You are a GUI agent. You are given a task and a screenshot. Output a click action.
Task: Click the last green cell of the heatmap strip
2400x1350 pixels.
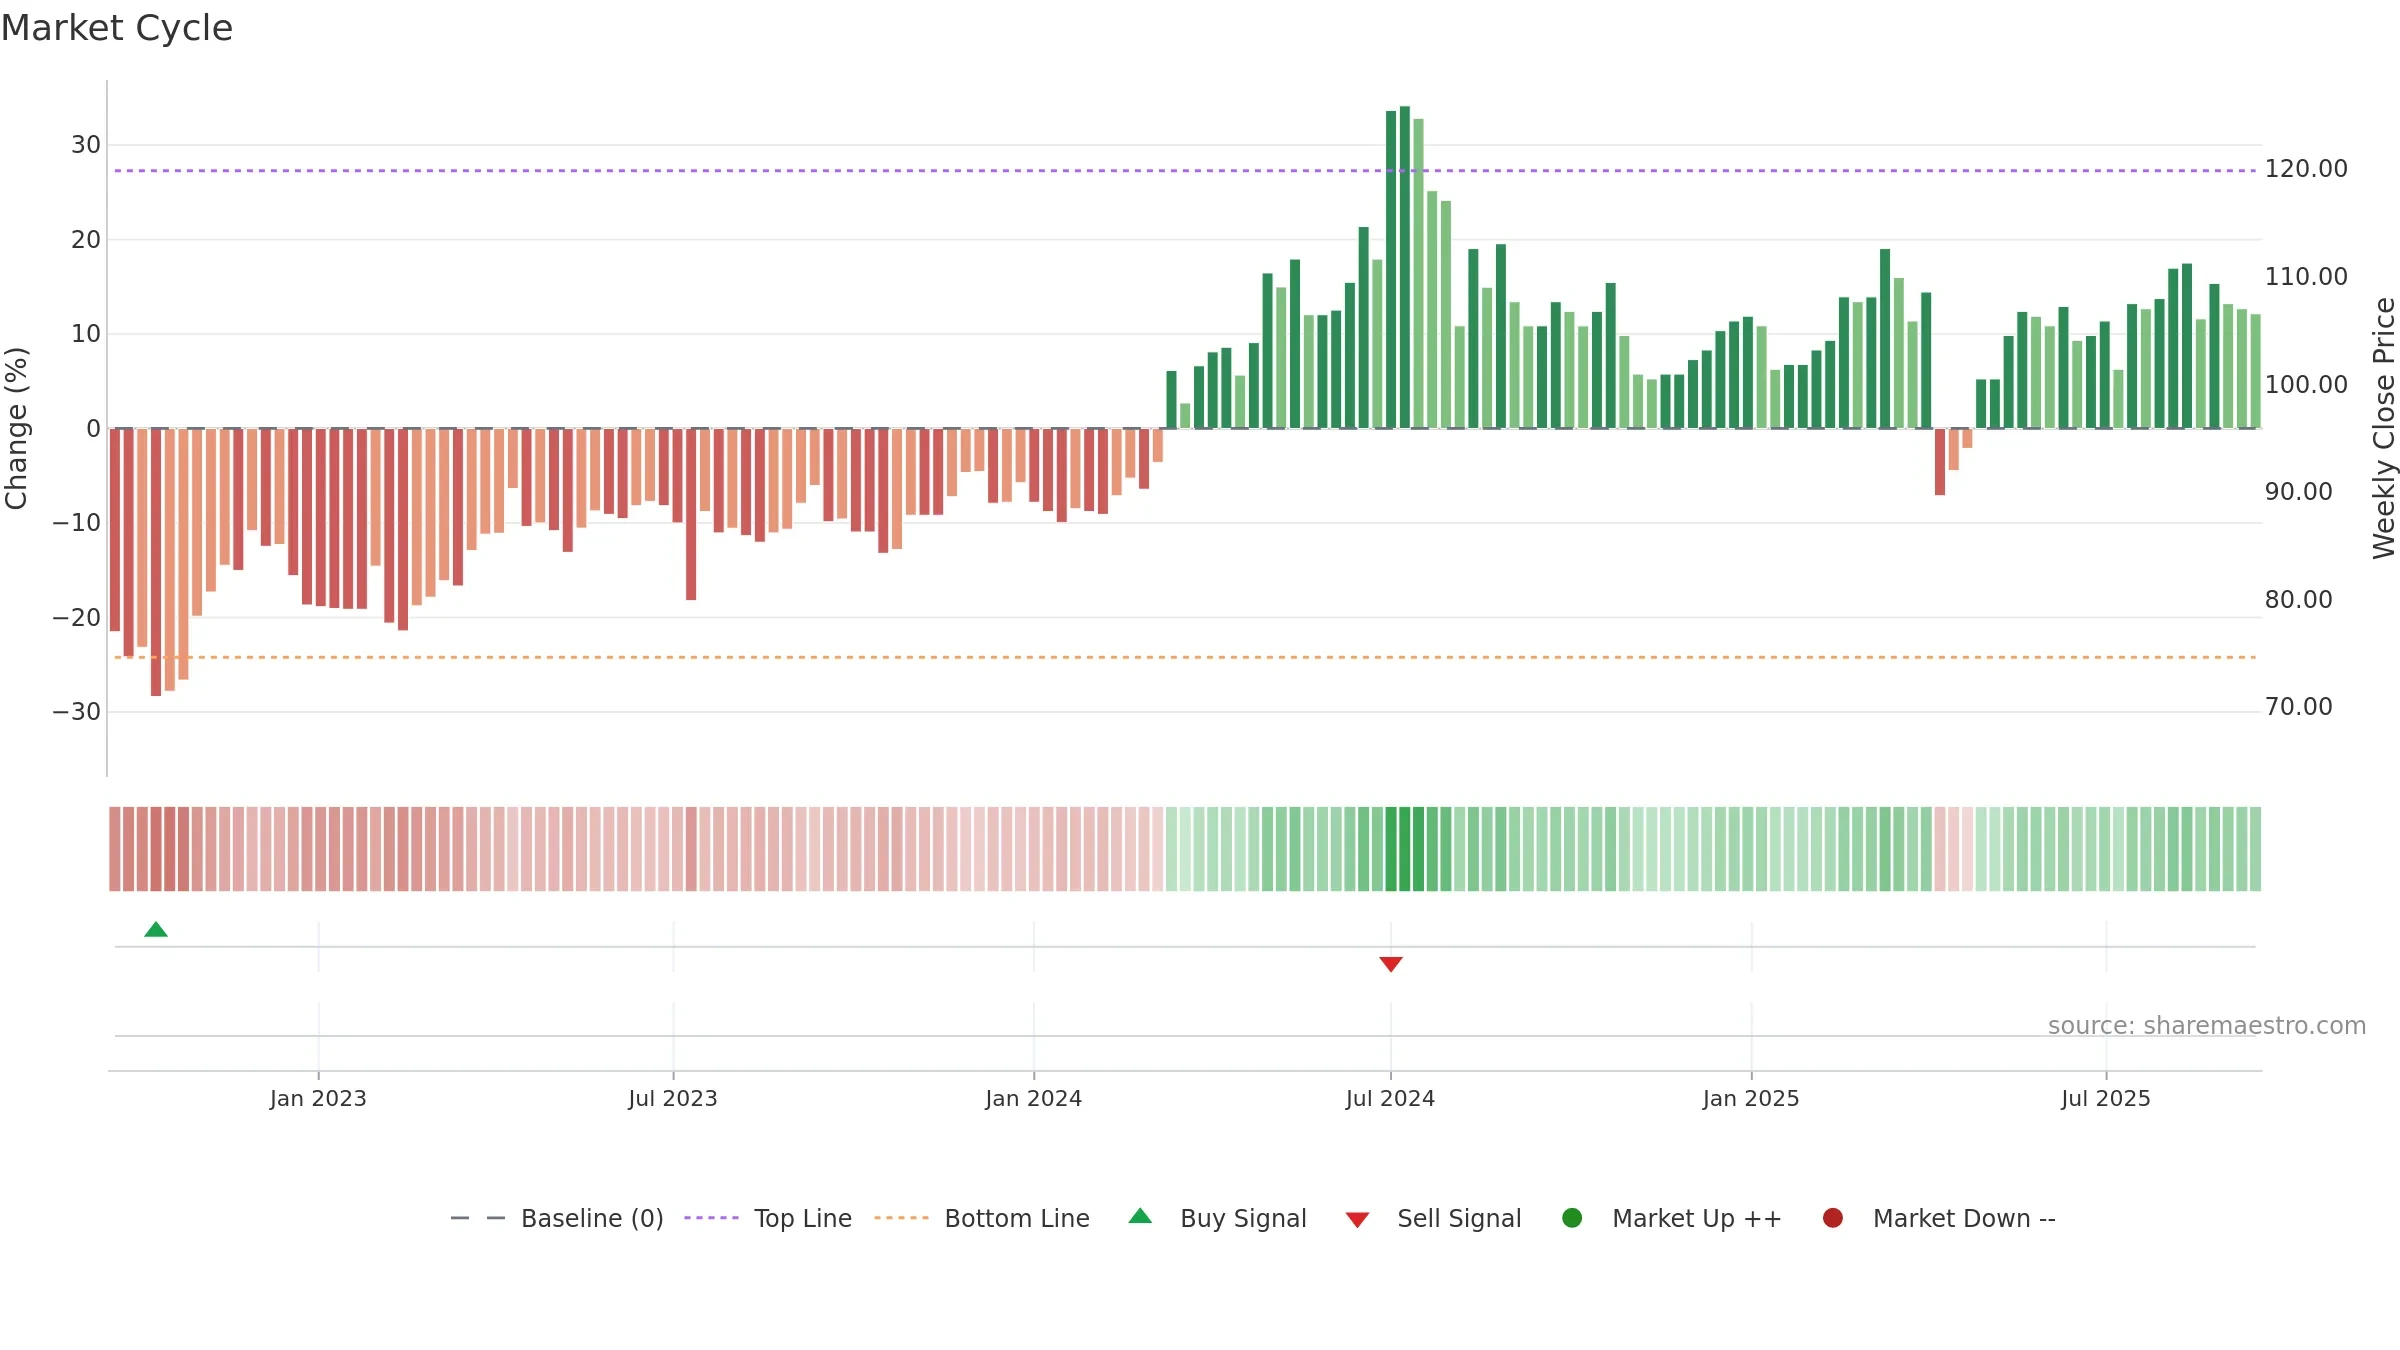tap(2255, 849)
